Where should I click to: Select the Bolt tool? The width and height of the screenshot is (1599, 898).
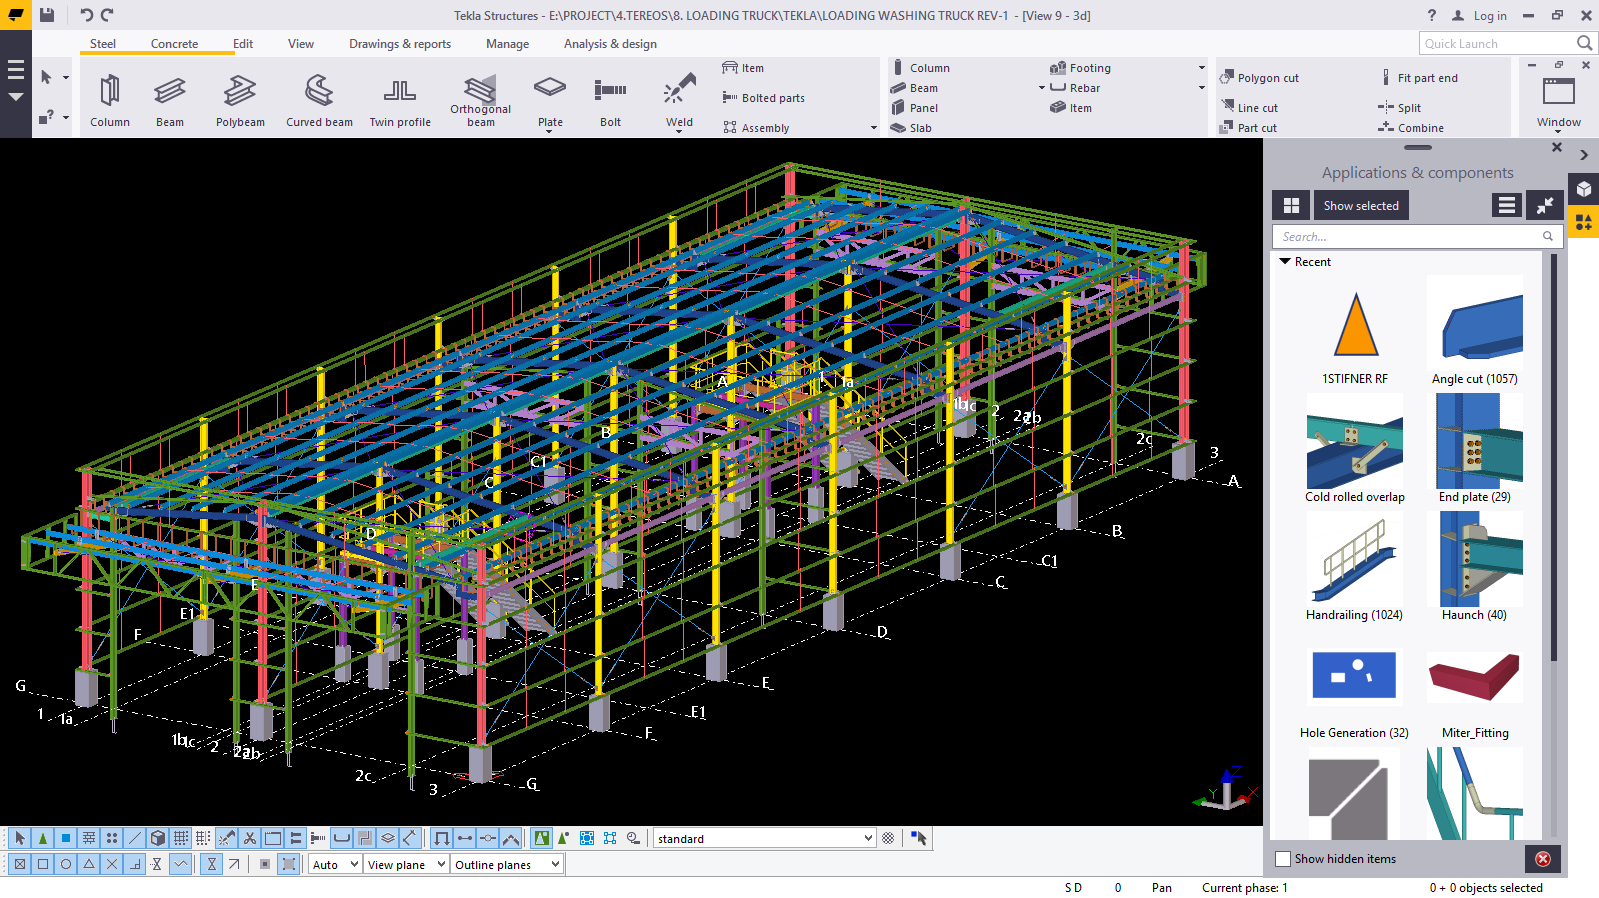pyautogui.click(x=610, y=100)
